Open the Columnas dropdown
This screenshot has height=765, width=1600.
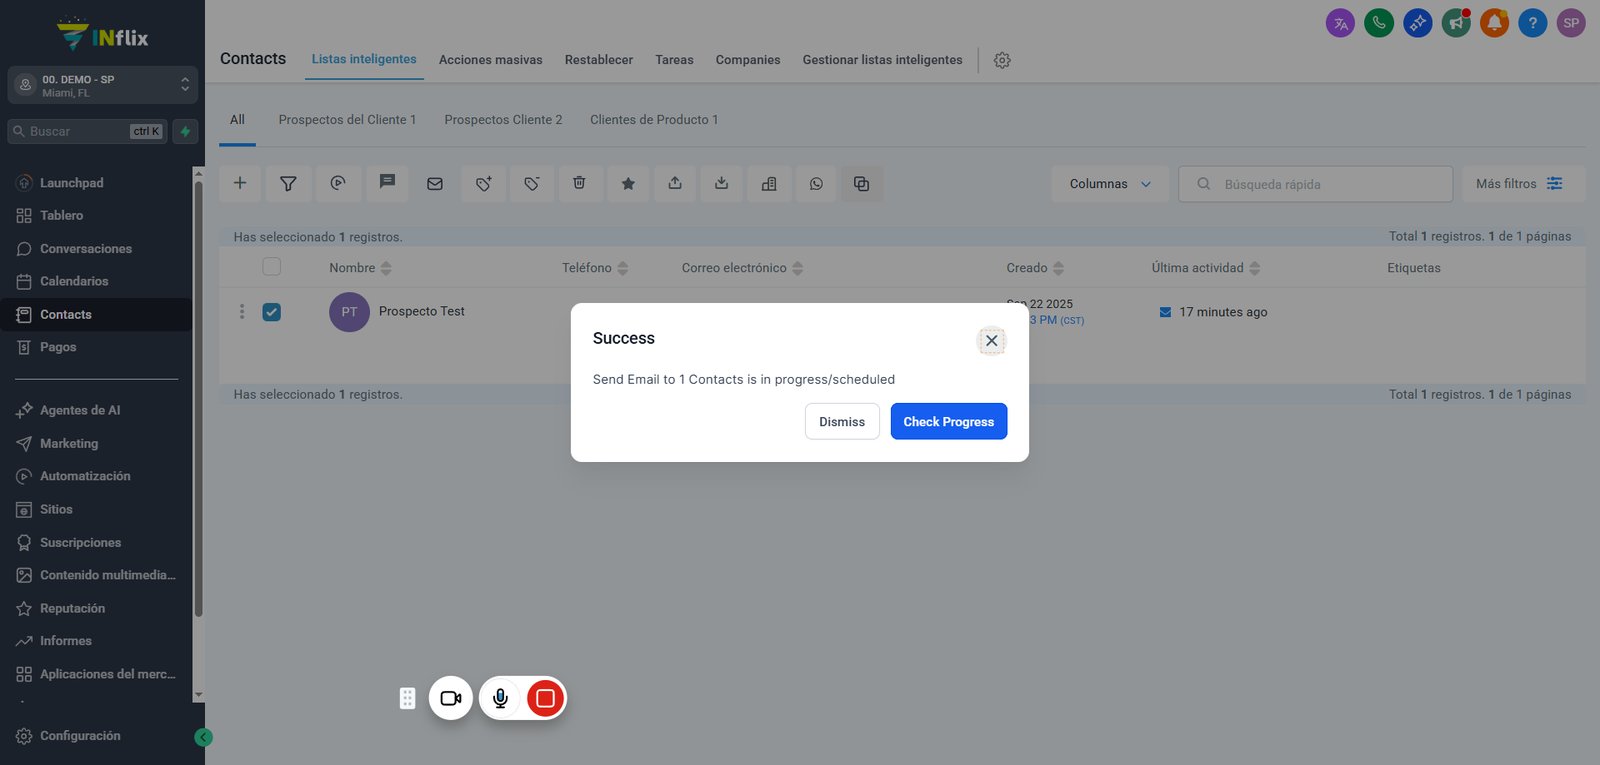(x=1110, y=184)
